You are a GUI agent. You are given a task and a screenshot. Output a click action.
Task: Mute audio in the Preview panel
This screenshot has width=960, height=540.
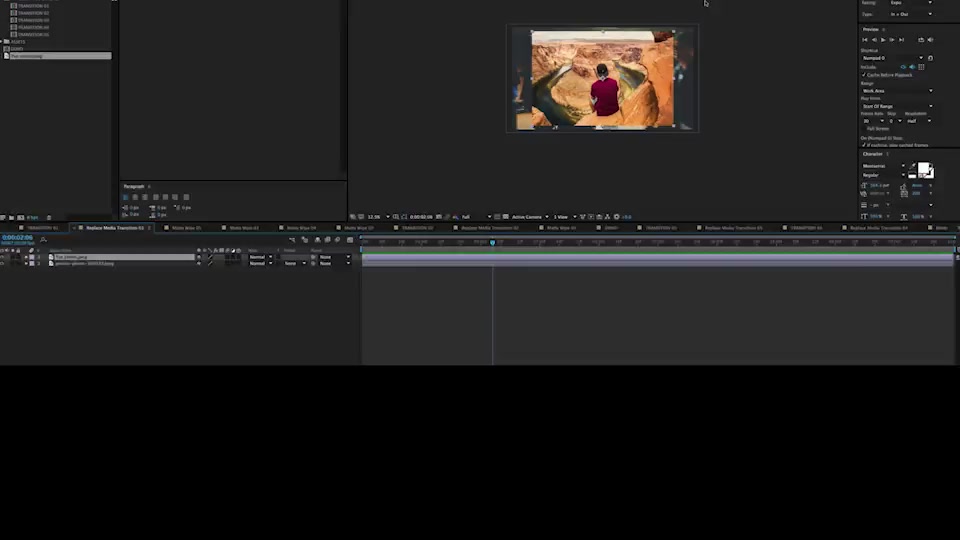pos(931,40)
